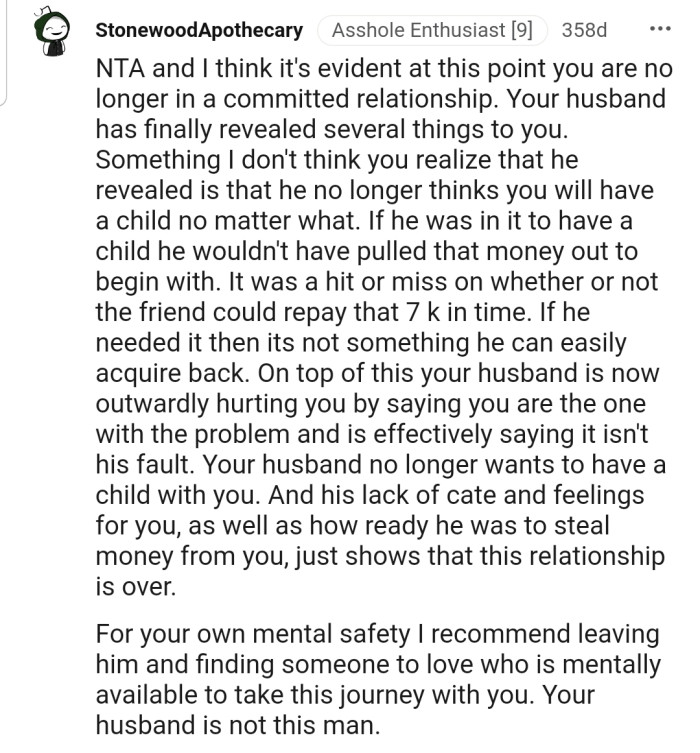The image size is (700, 753).
Task: Click the sentence 'Your husband is not this man.'
Action: coord(238,723)
